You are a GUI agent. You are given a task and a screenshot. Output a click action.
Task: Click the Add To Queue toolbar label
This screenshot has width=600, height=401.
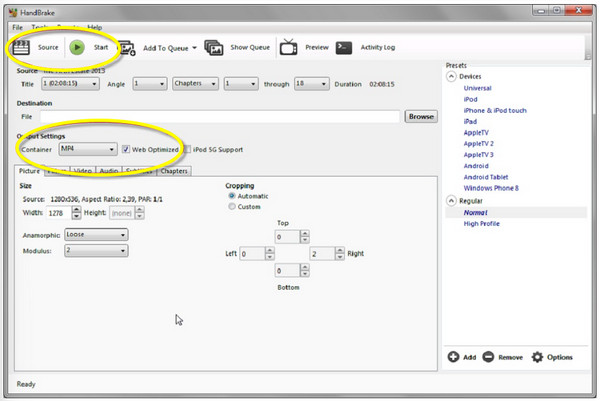166,48
